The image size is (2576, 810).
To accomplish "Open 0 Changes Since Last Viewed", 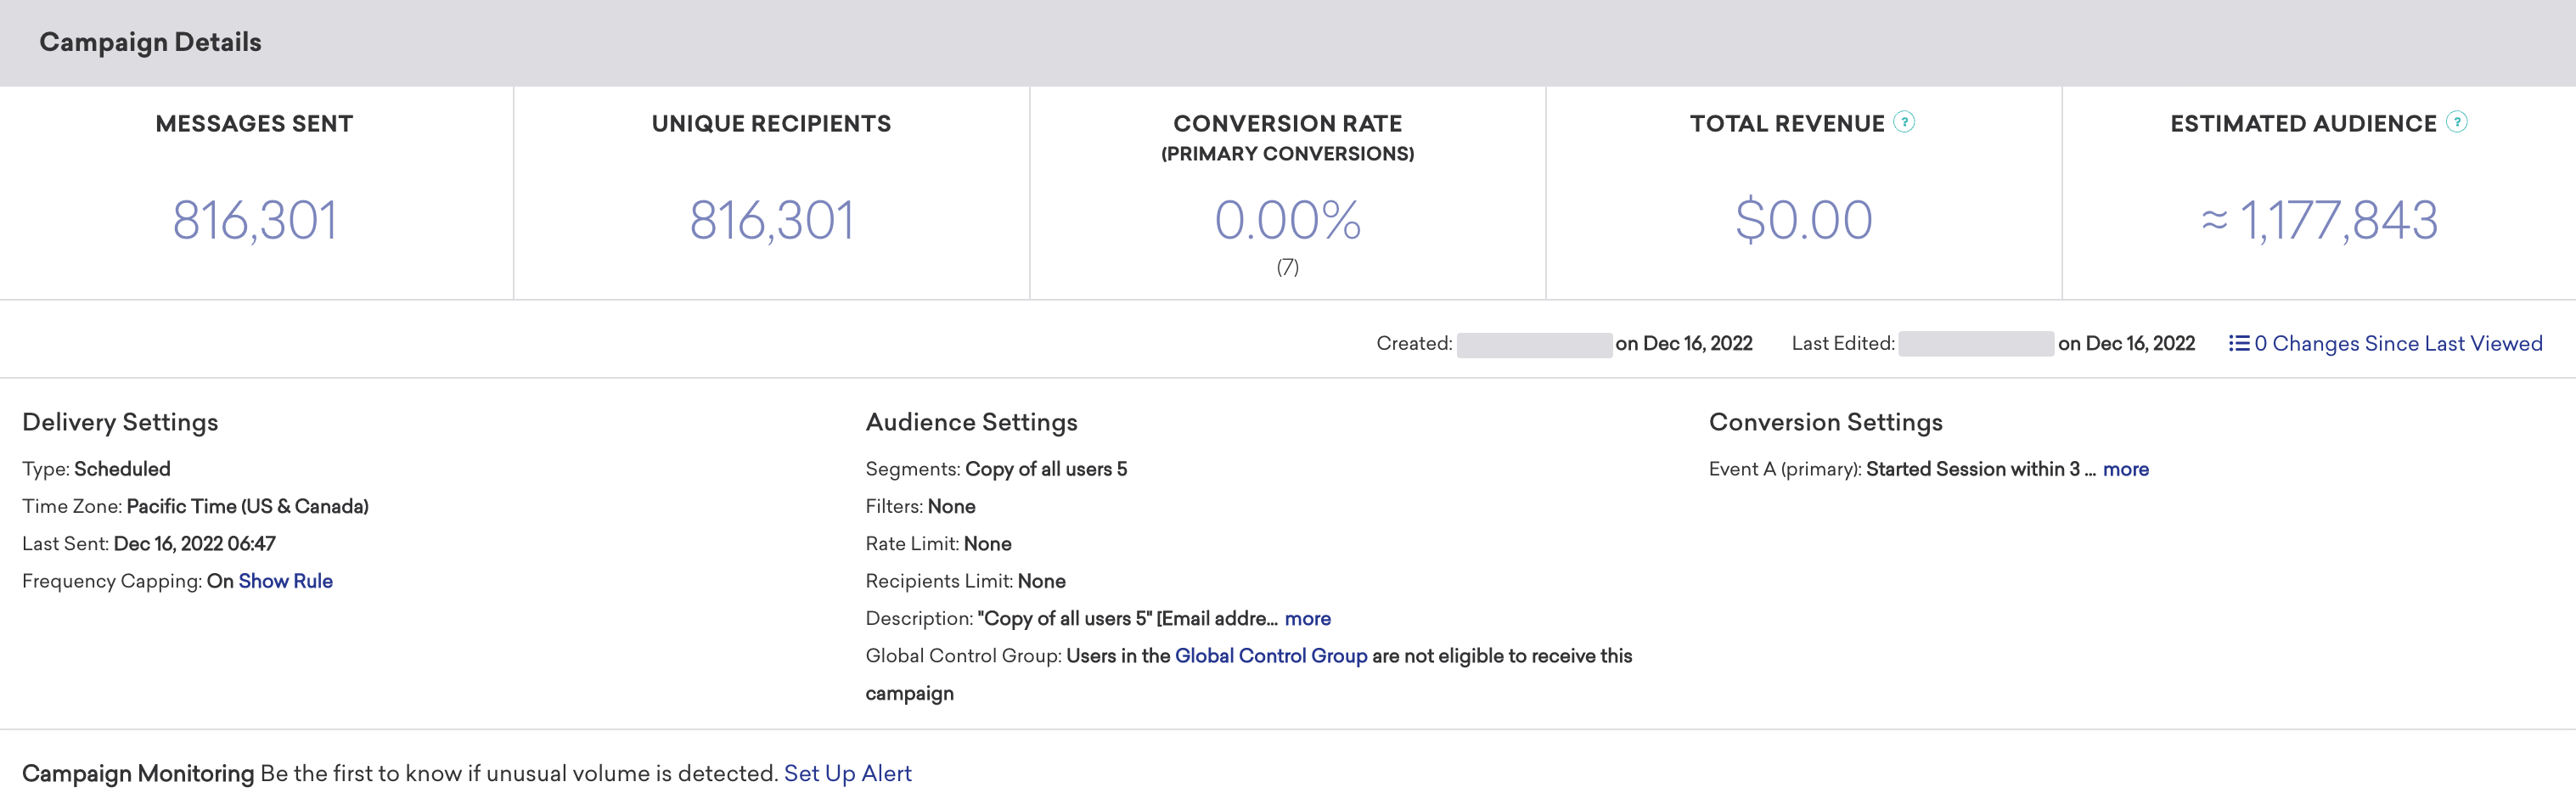I will pyautogui.click(x=2397, y=343).
